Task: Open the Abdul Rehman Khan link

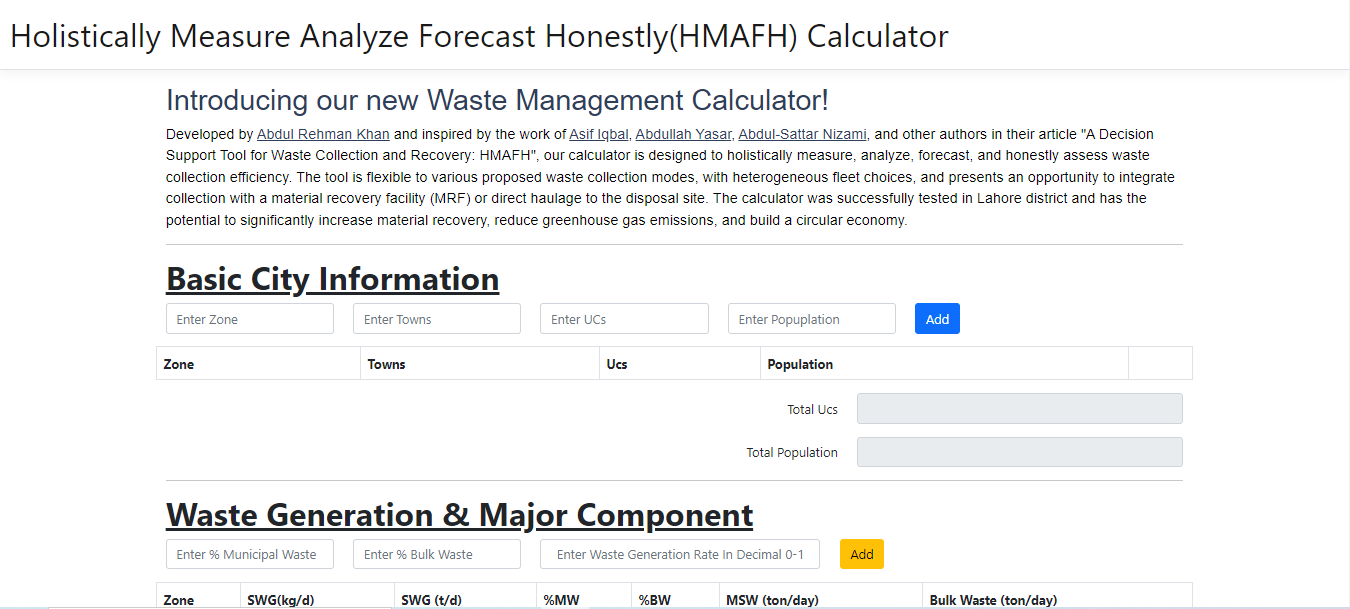Action: [x=323, y=134]
